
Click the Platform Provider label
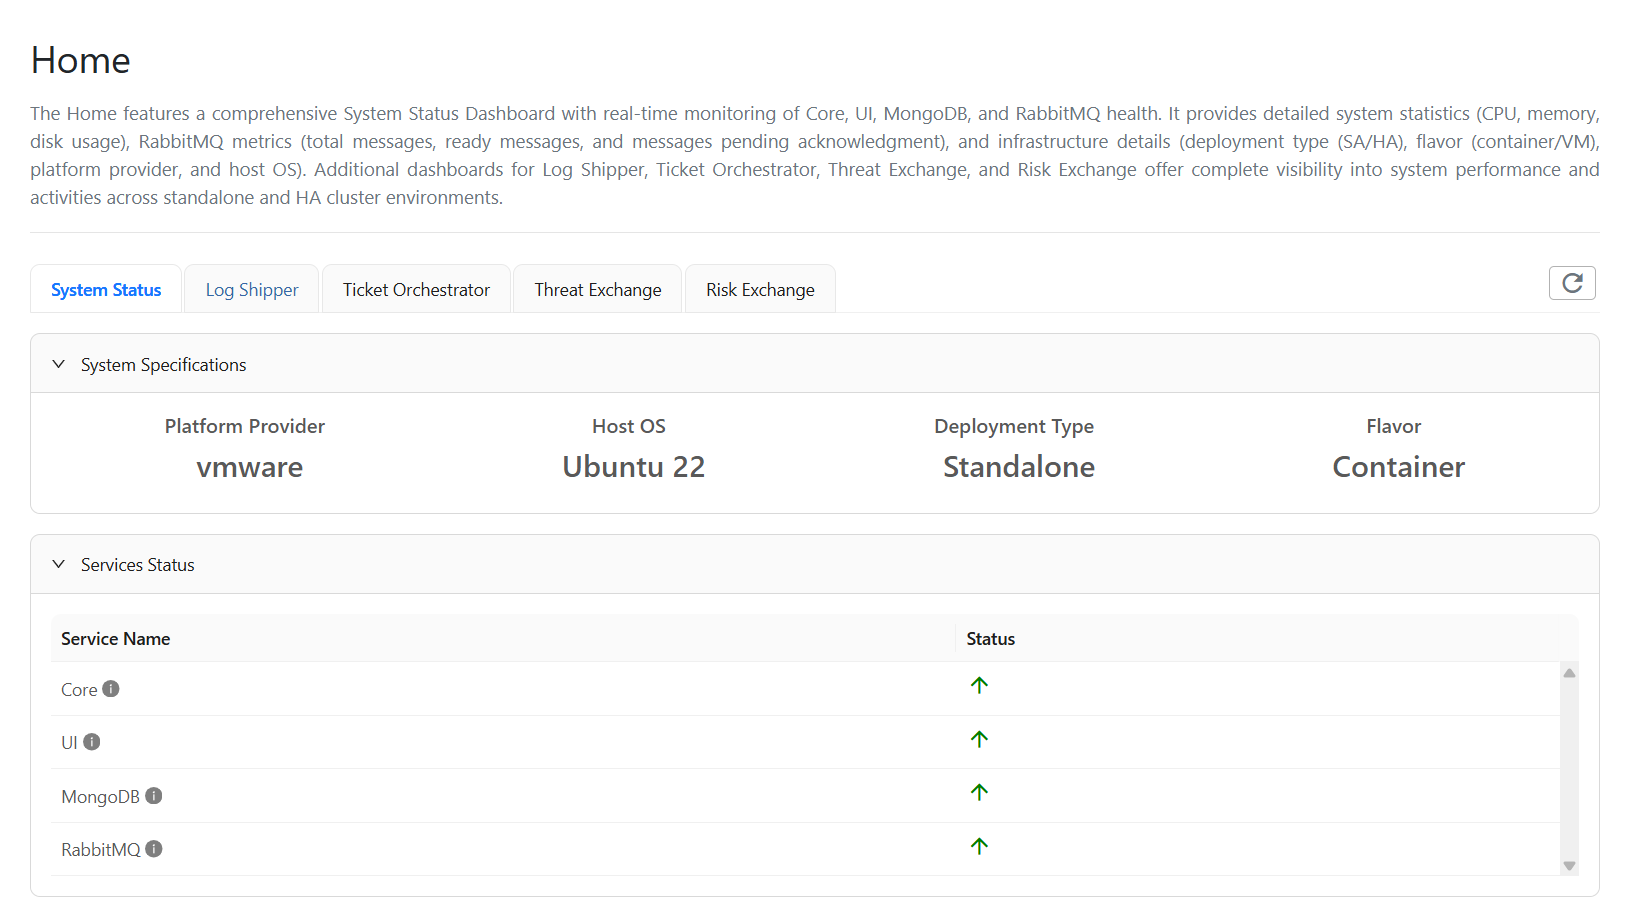click(x=245, y=426)
